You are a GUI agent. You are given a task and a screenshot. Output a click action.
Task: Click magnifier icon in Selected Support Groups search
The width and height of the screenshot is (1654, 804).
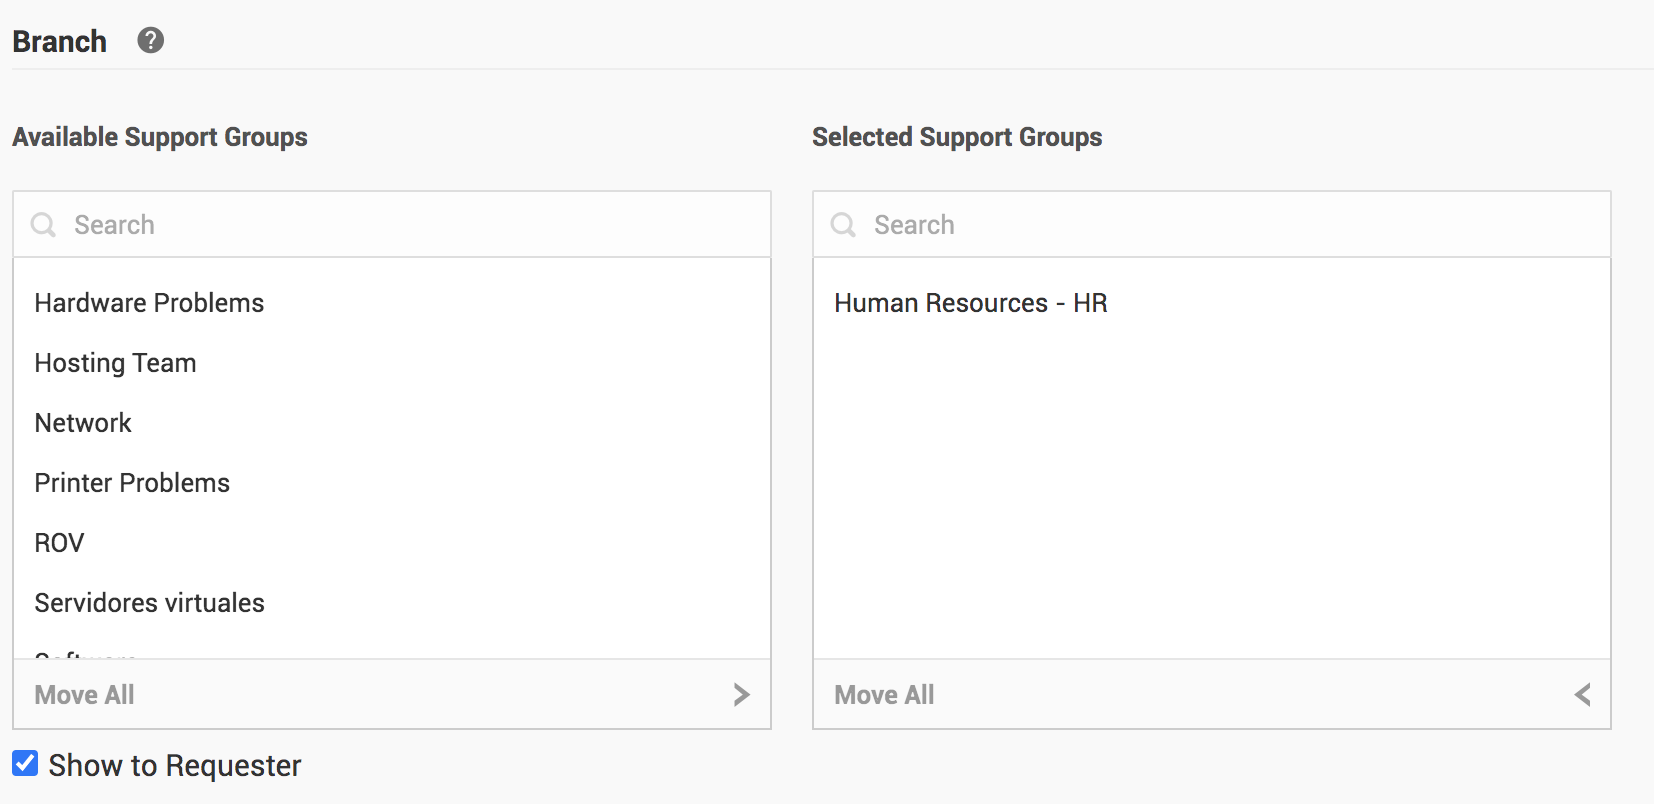coord(843,225)
